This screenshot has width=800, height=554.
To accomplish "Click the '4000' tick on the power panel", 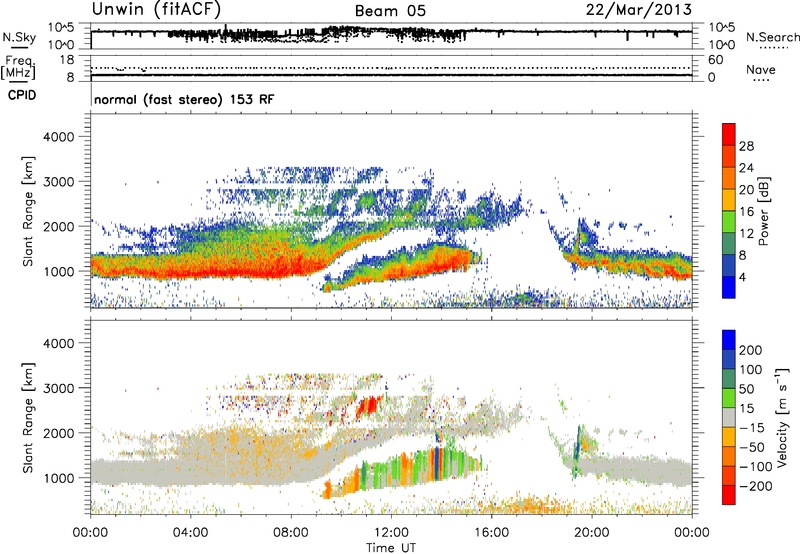I will pos(59,137).
